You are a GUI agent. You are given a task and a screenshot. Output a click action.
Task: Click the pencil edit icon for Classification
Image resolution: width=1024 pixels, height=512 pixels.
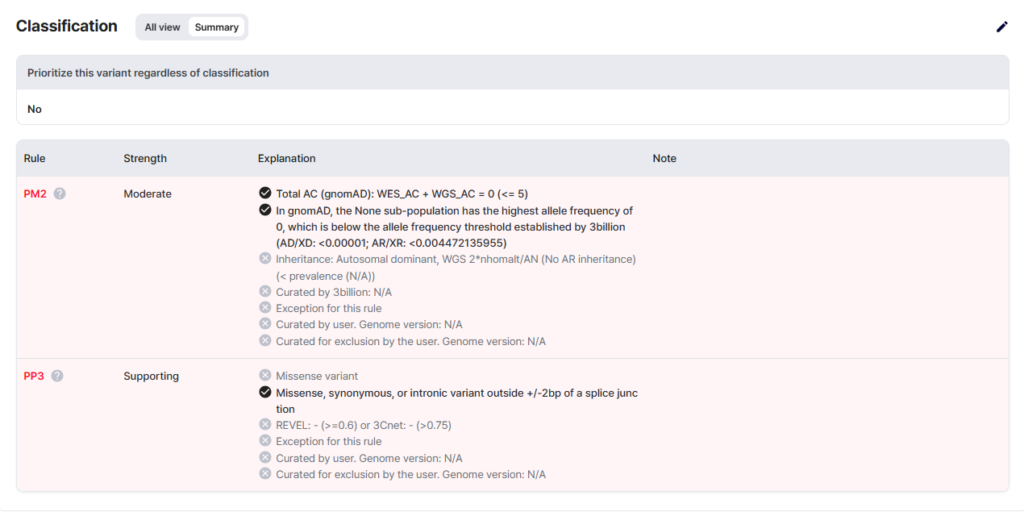1002,27
